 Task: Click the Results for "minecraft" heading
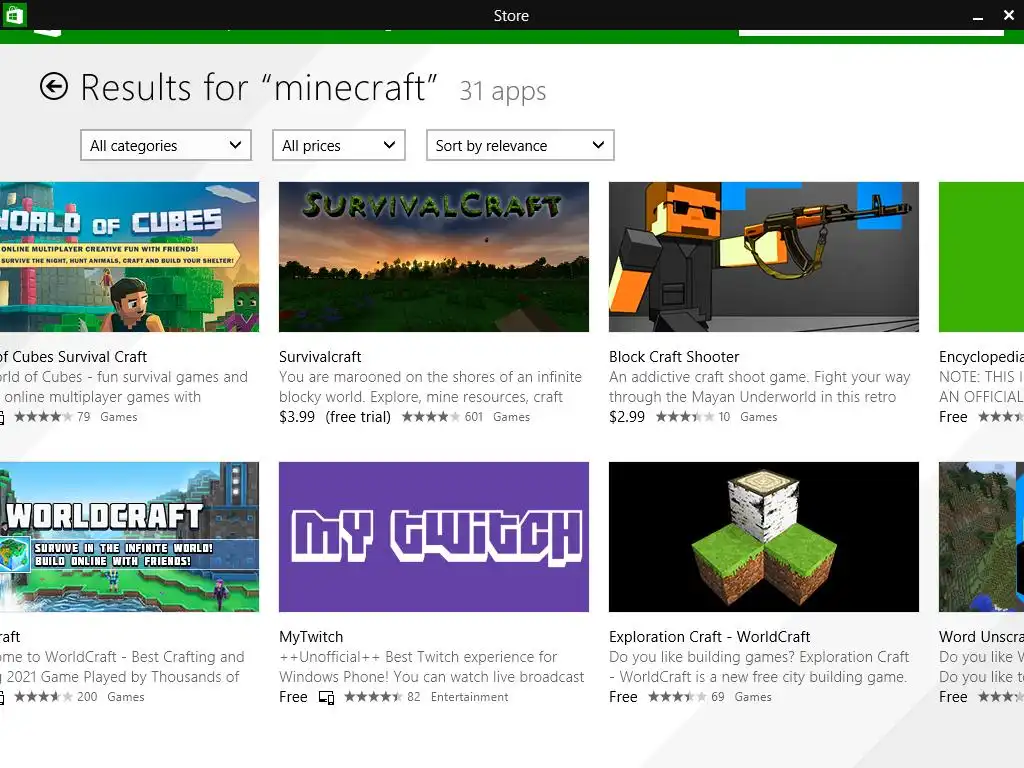[x=259, y=88]
